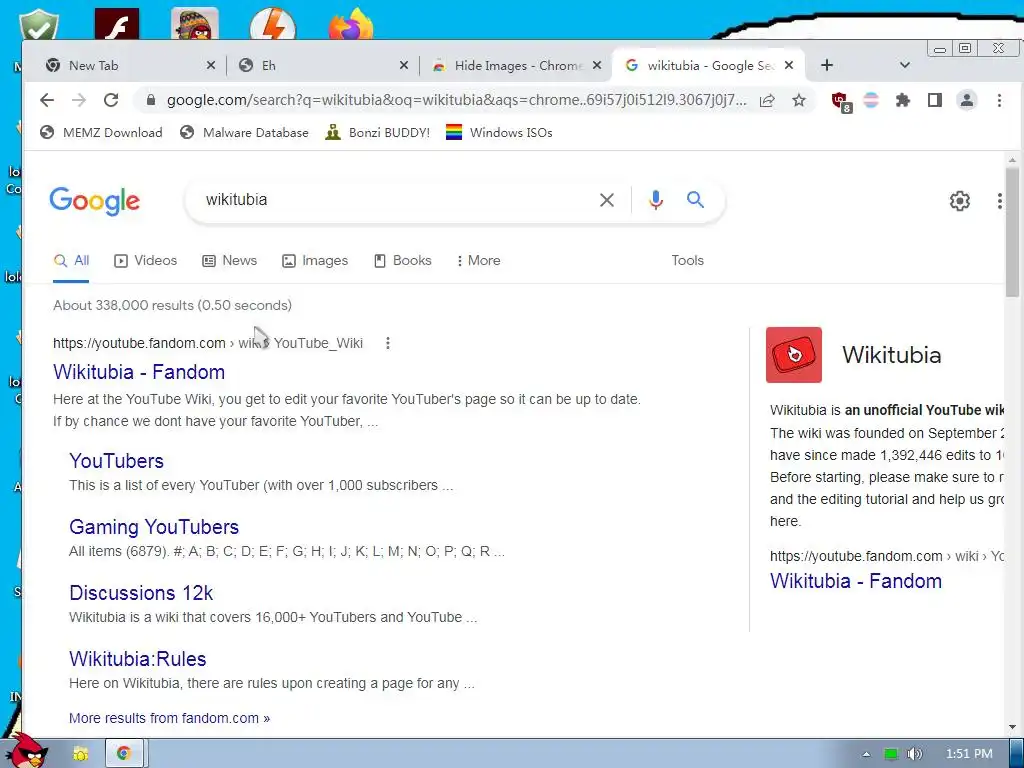Open the YouTubers sitelink
Viewport: 1024px width, 768px height.
pyautogui.click(x=116, y=460)
